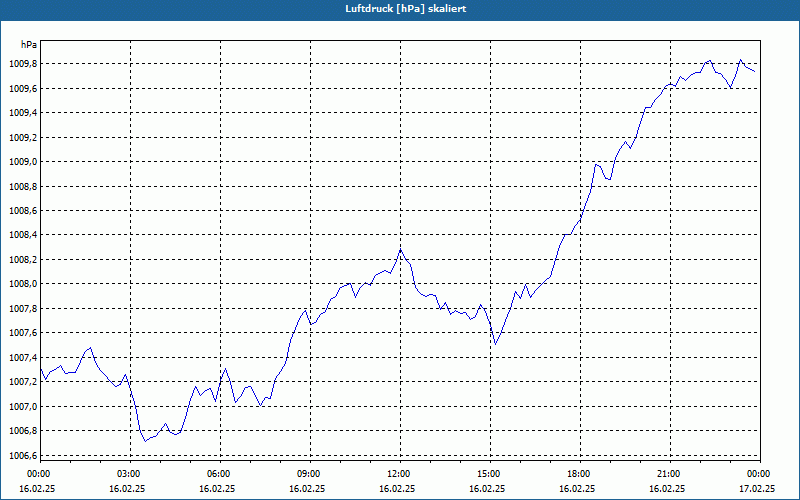Click the y-axis label "1008,6"

[x=23, y=211]
